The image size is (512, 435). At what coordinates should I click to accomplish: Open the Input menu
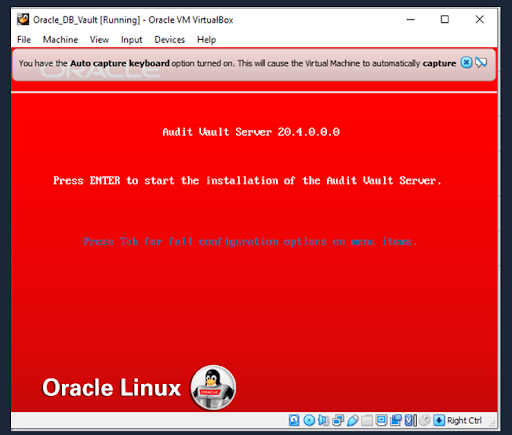click(131, 40)
